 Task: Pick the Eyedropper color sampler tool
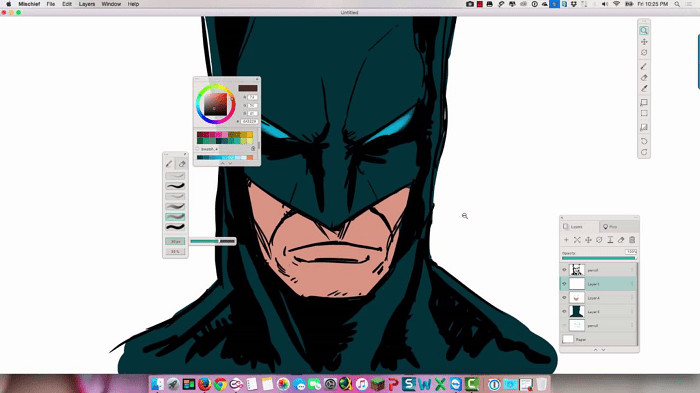coord(644,88)
